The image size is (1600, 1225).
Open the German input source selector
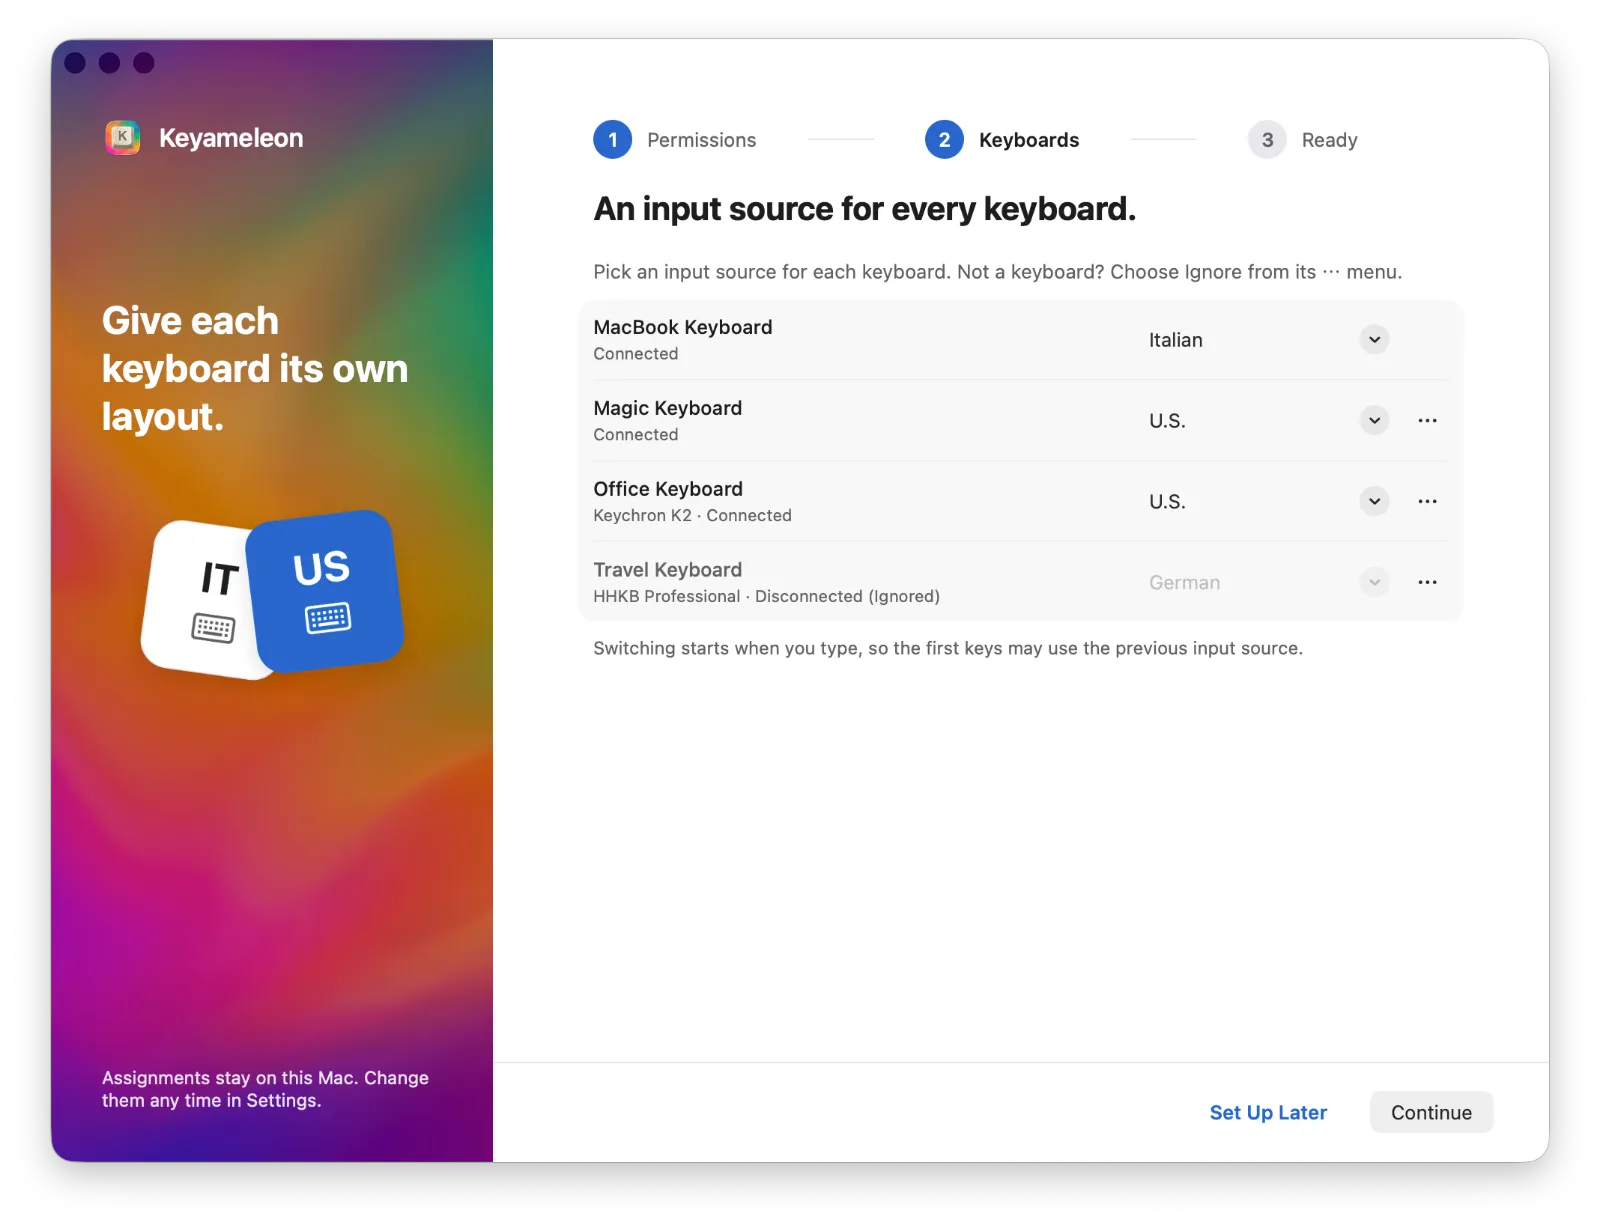[x=1268, y=582]
